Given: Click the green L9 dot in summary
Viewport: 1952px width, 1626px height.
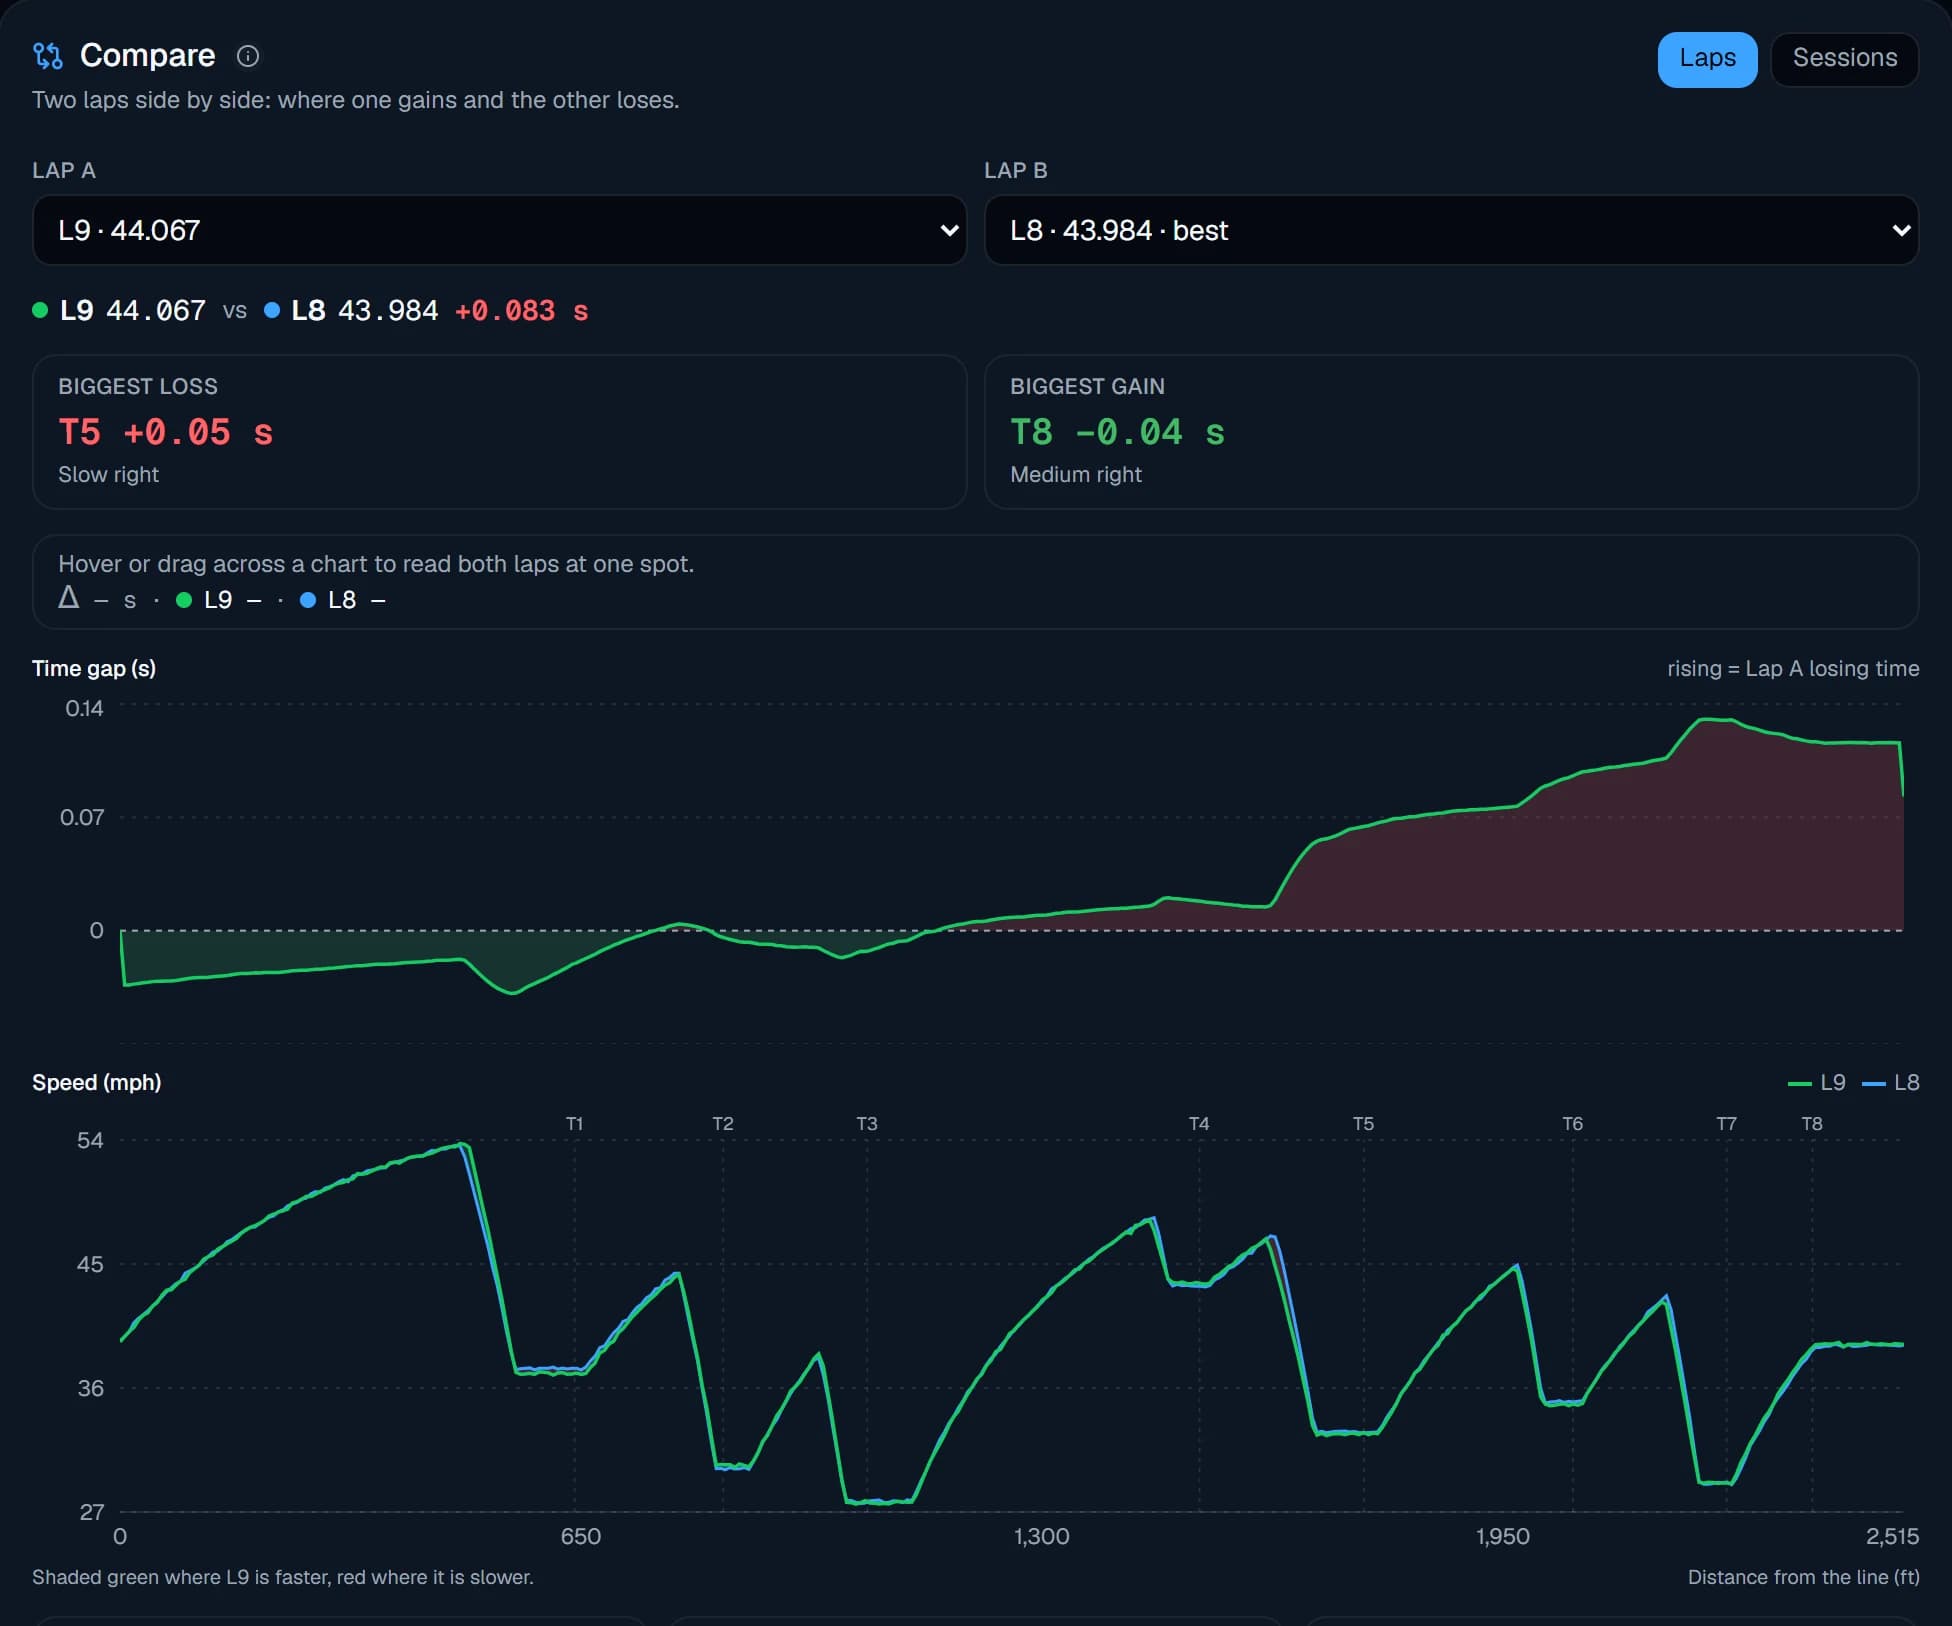Looking at the screenshot, I should coord(40,310).
